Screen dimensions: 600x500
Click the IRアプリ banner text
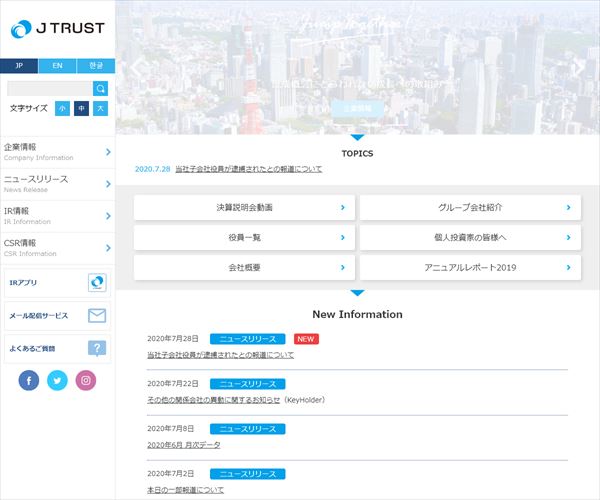coord(23,283)
